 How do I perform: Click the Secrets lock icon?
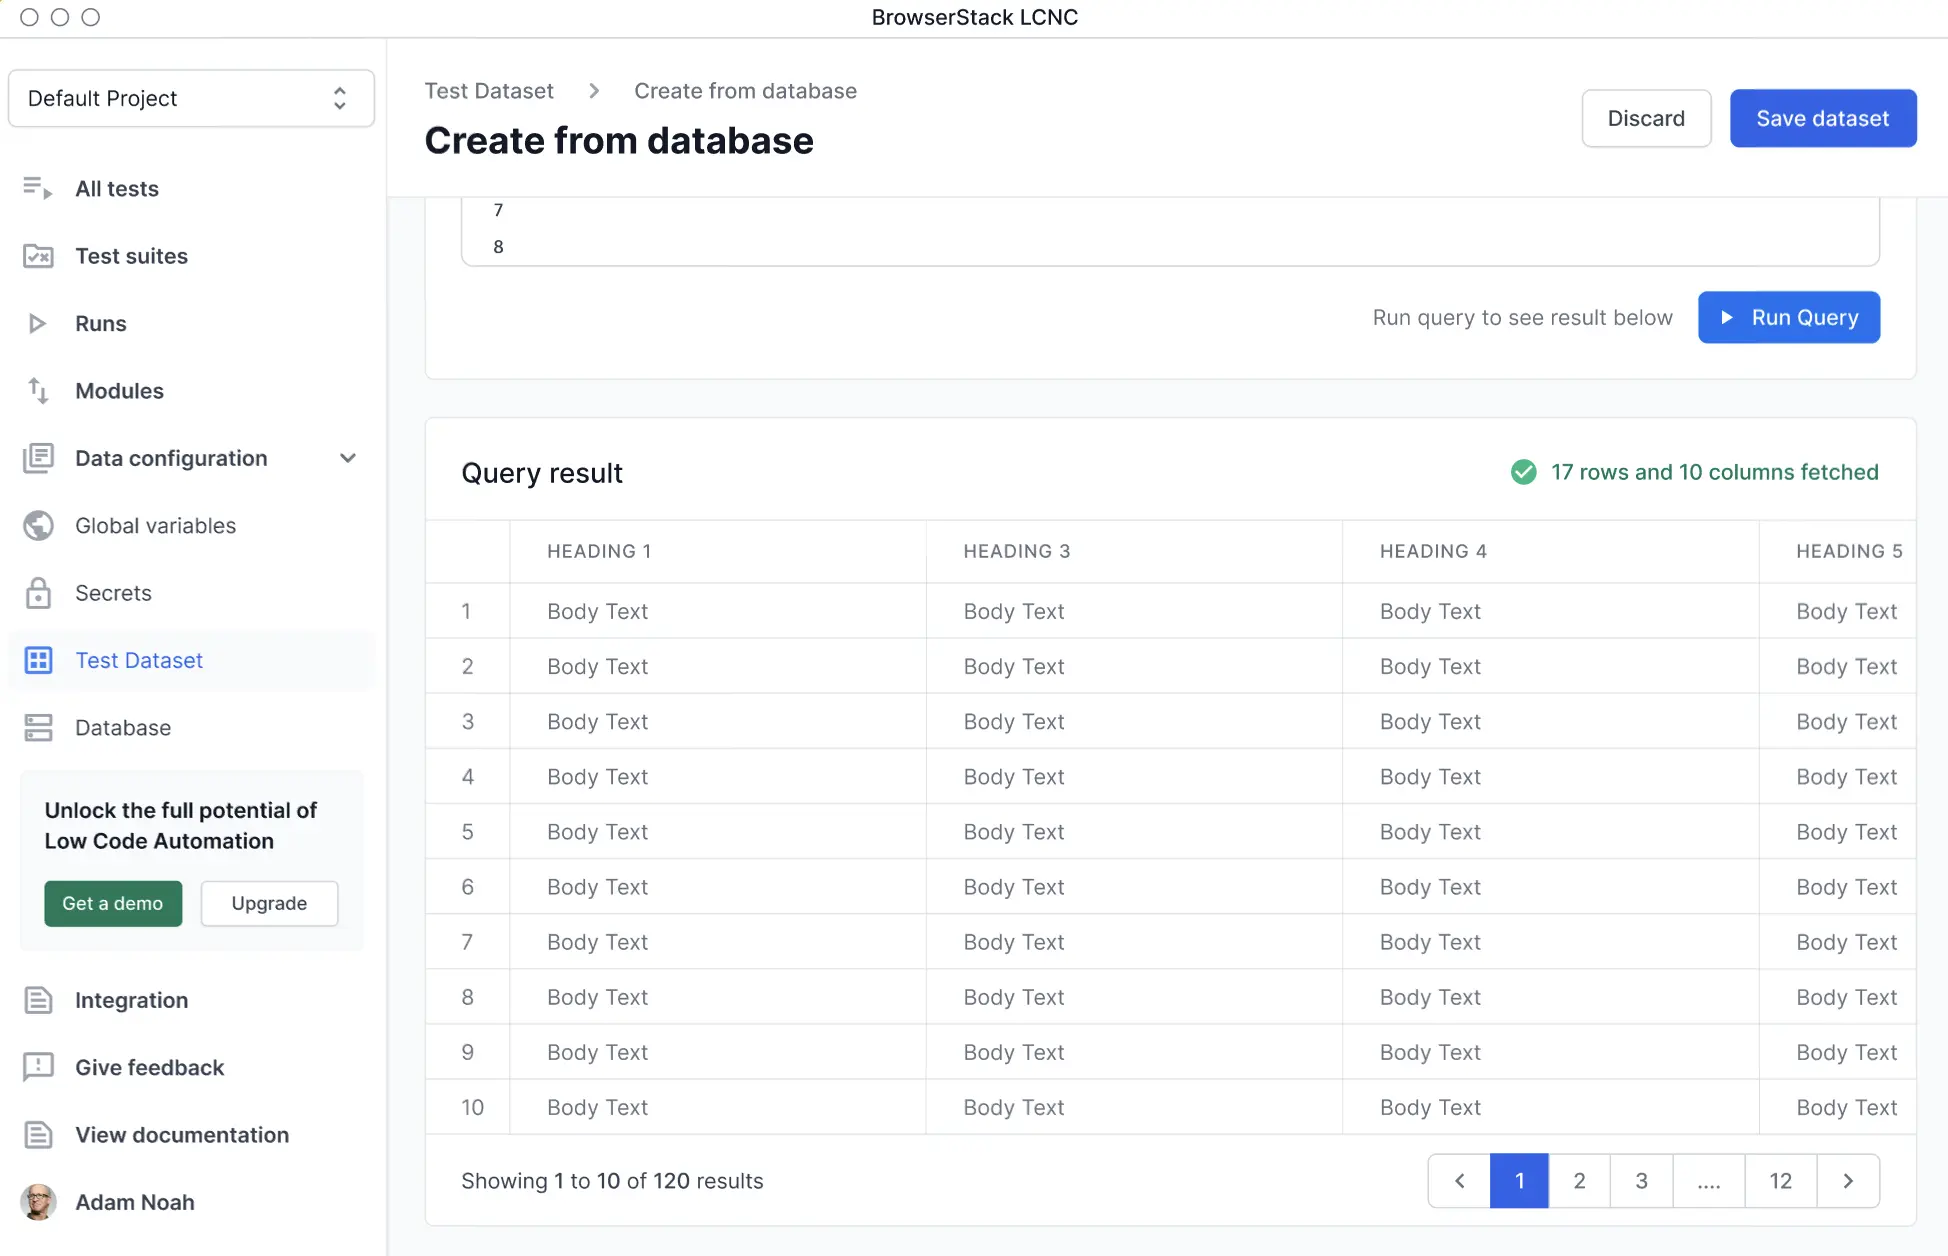point(38,593)
